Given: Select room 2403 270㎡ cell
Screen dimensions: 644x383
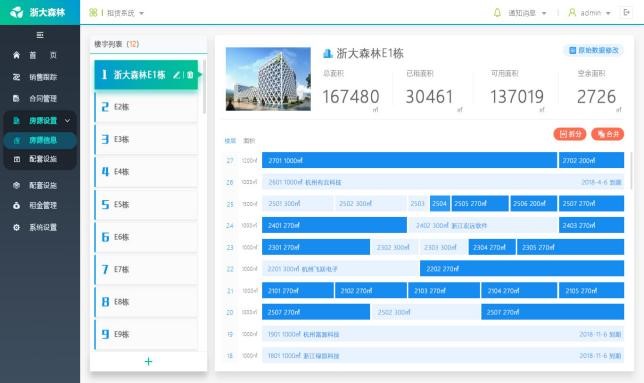Looking at the screenshot, I should point(591,225).
